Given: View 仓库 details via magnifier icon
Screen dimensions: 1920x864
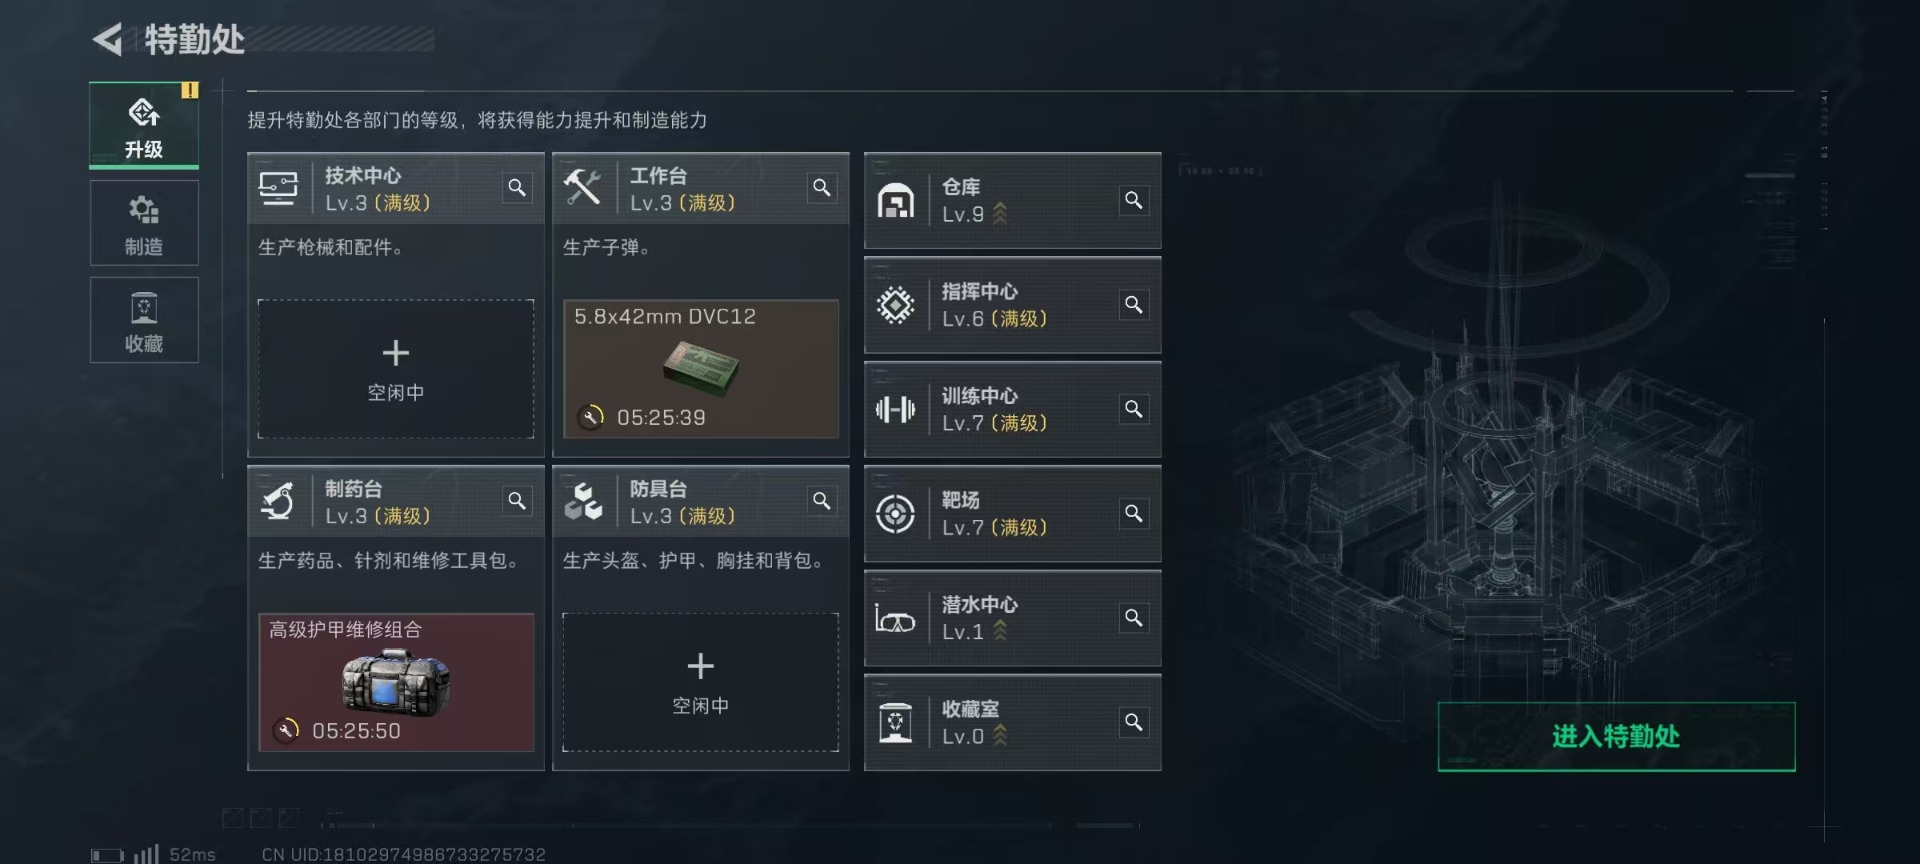Looking at the screenshot, I should click(1134, 200).
